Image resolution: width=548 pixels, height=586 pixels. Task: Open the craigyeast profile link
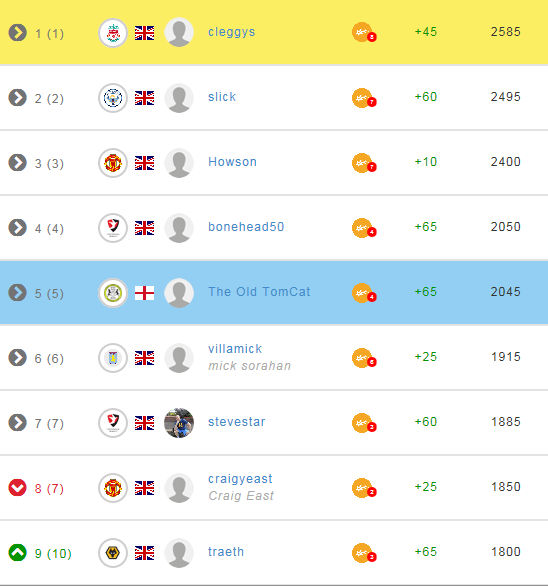pyautogui.click(x=240, y=479)
